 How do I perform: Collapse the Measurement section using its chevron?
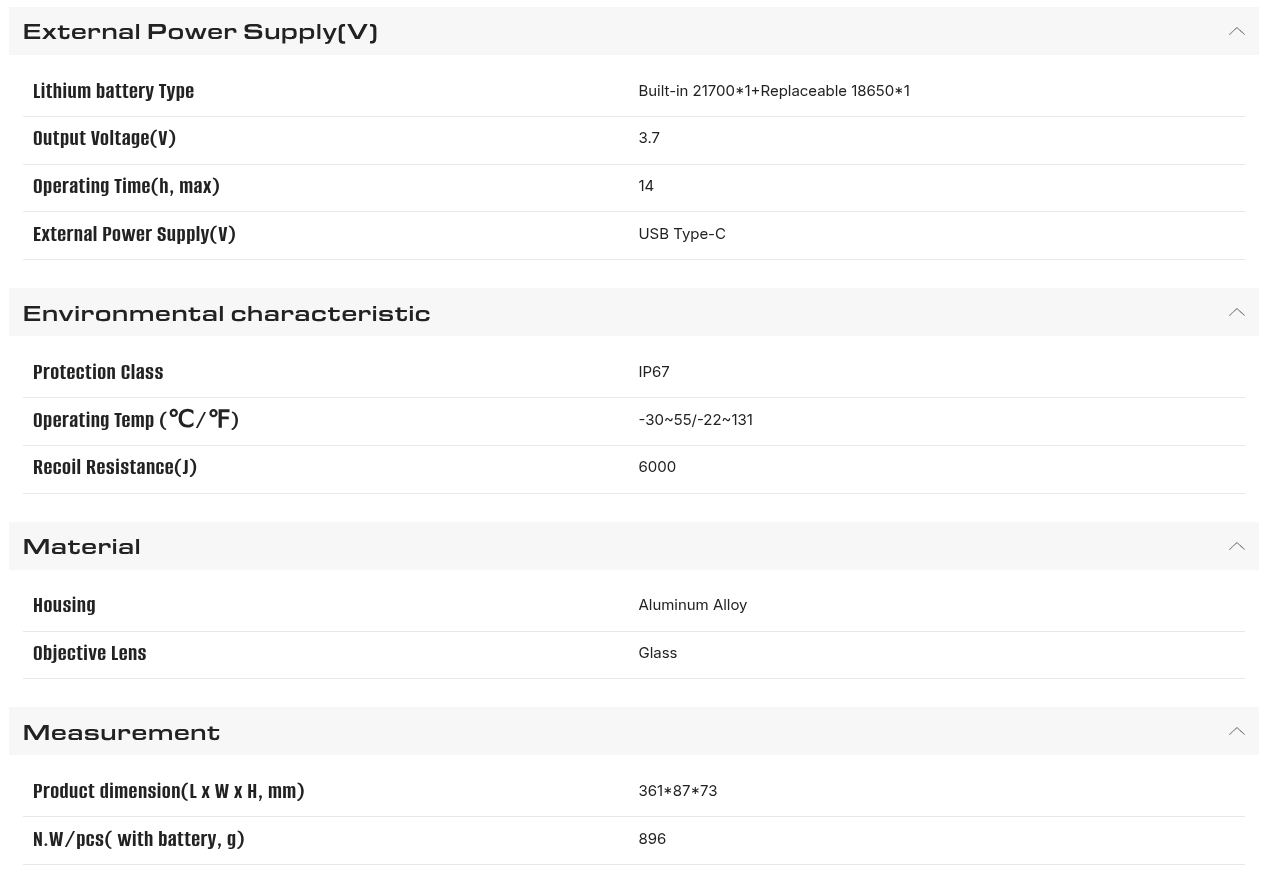point(1236,732)
